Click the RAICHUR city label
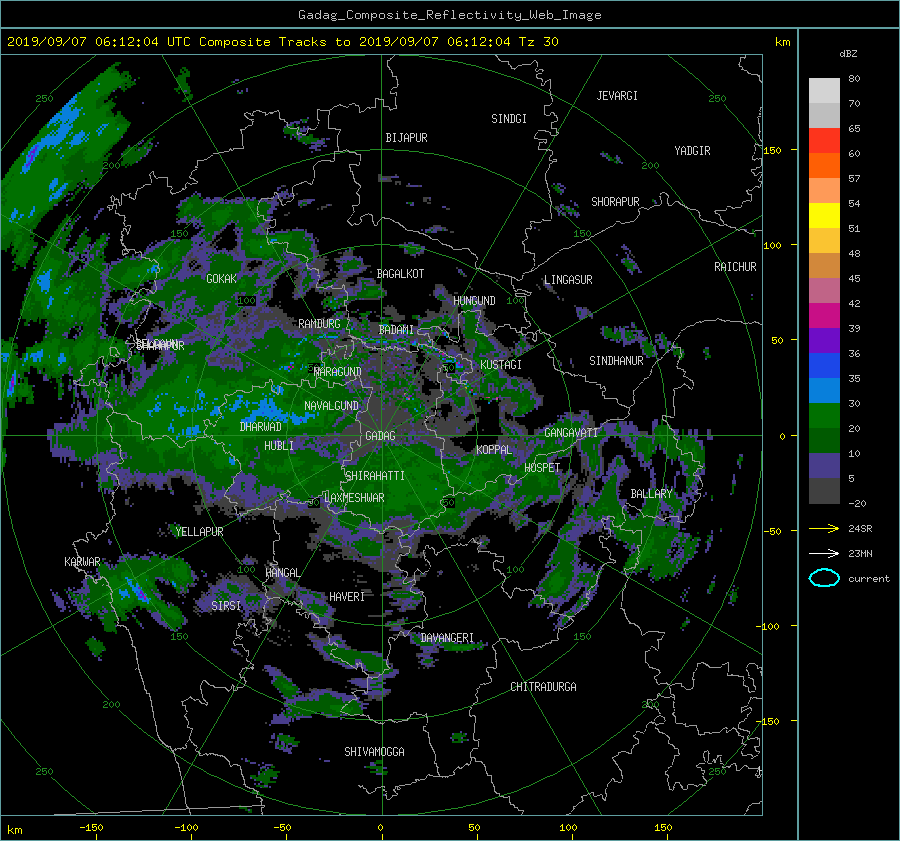Image resolution: width=900 pixels, height=841 pixels. (735, 267)
